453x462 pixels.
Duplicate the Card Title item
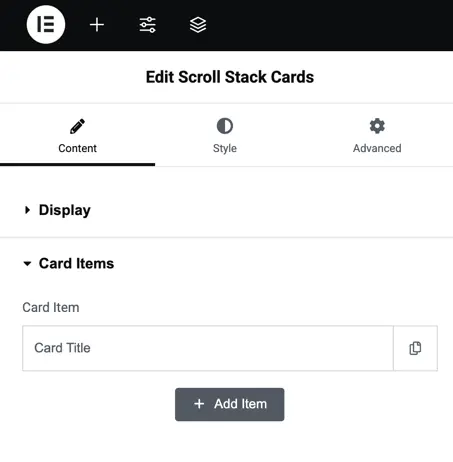(415, 348)
